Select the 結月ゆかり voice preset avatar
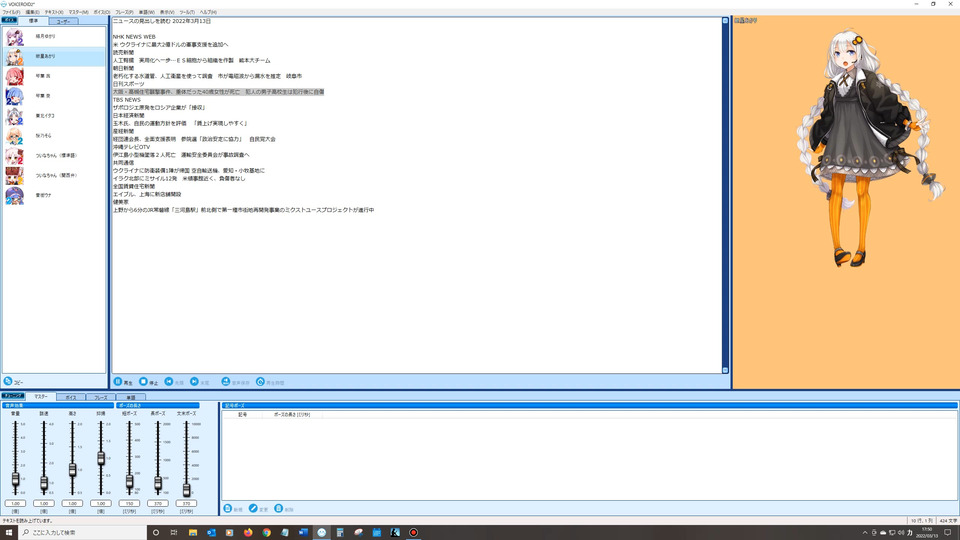The image size is (960, 540). [15, 37]
